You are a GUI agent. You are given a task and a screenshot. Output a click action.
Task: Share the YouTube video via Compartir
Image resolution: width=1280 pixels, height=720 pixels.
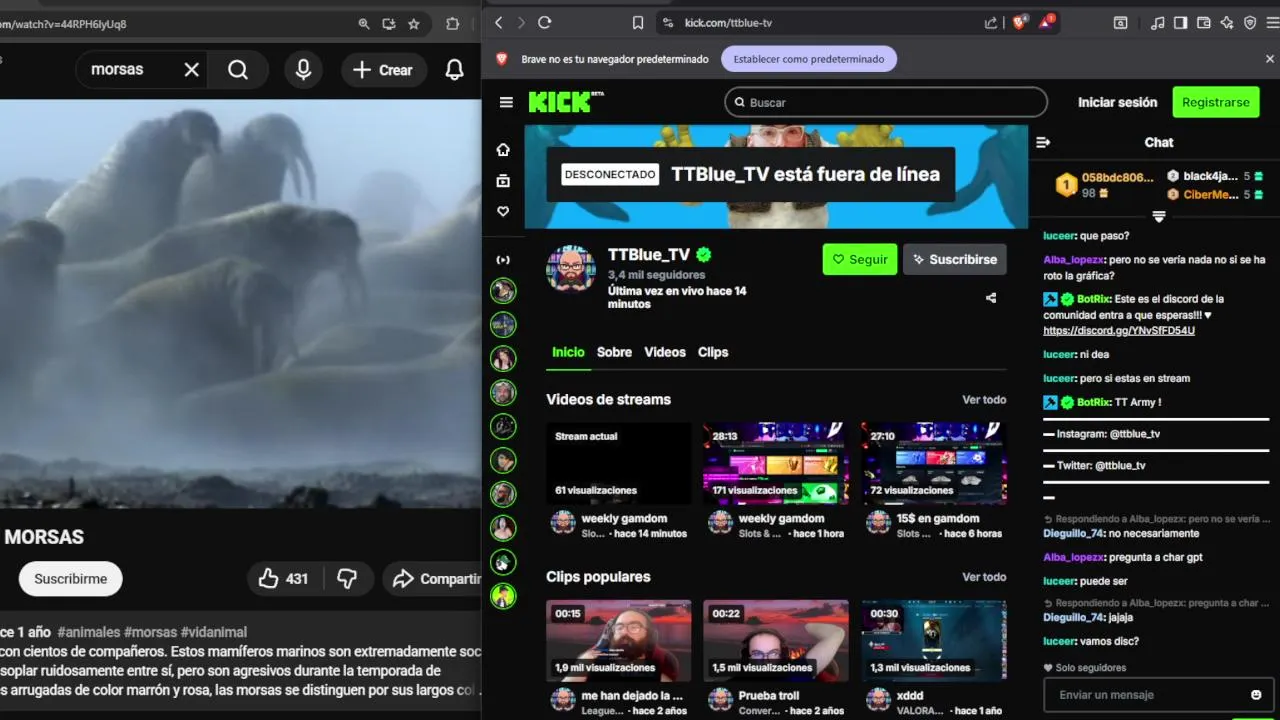(x=432, y=579)
